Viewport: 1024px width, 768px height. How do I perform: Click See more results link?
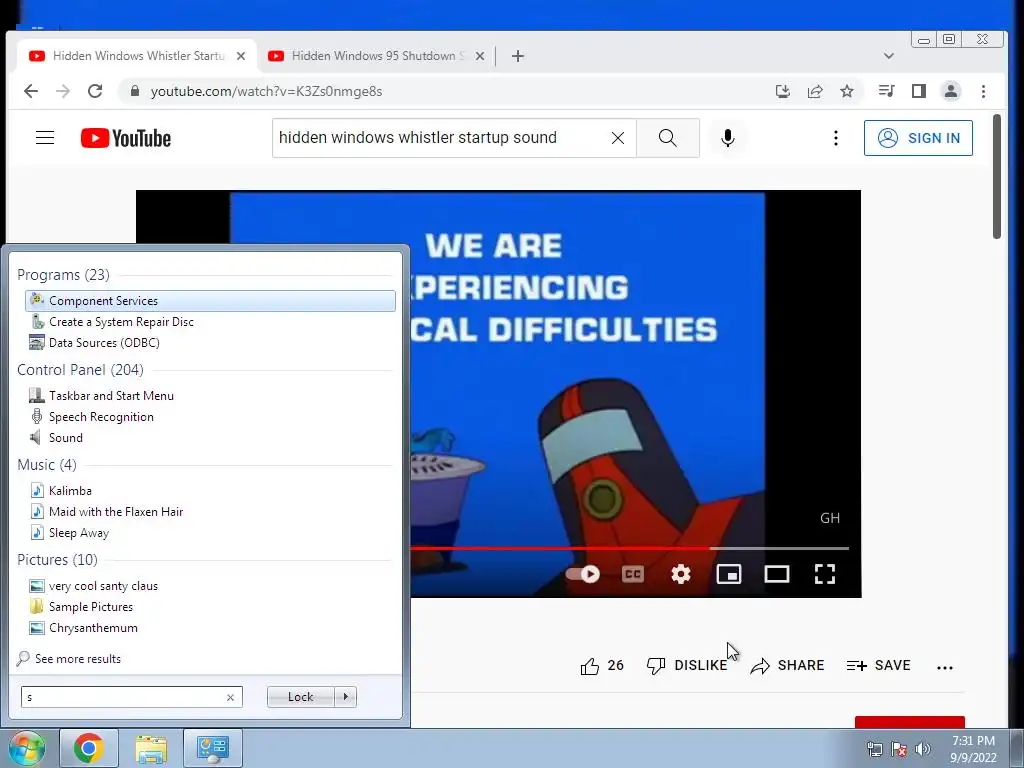click(x=69, y=659)
